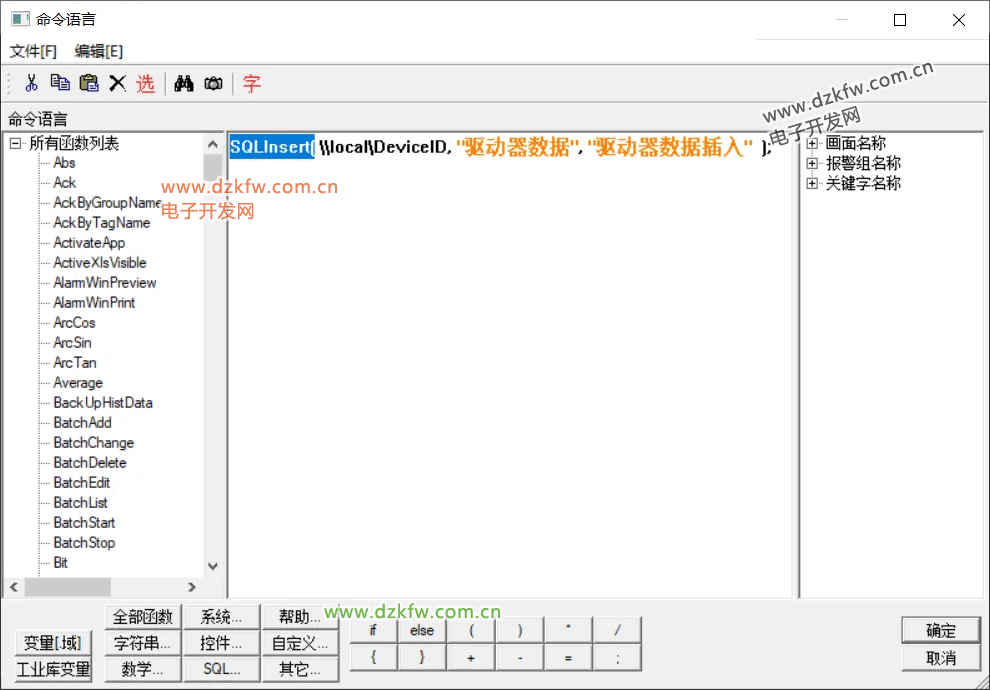Expand the 关键字名称 tree node
This screenshot has width=990, height=690.
813,183
